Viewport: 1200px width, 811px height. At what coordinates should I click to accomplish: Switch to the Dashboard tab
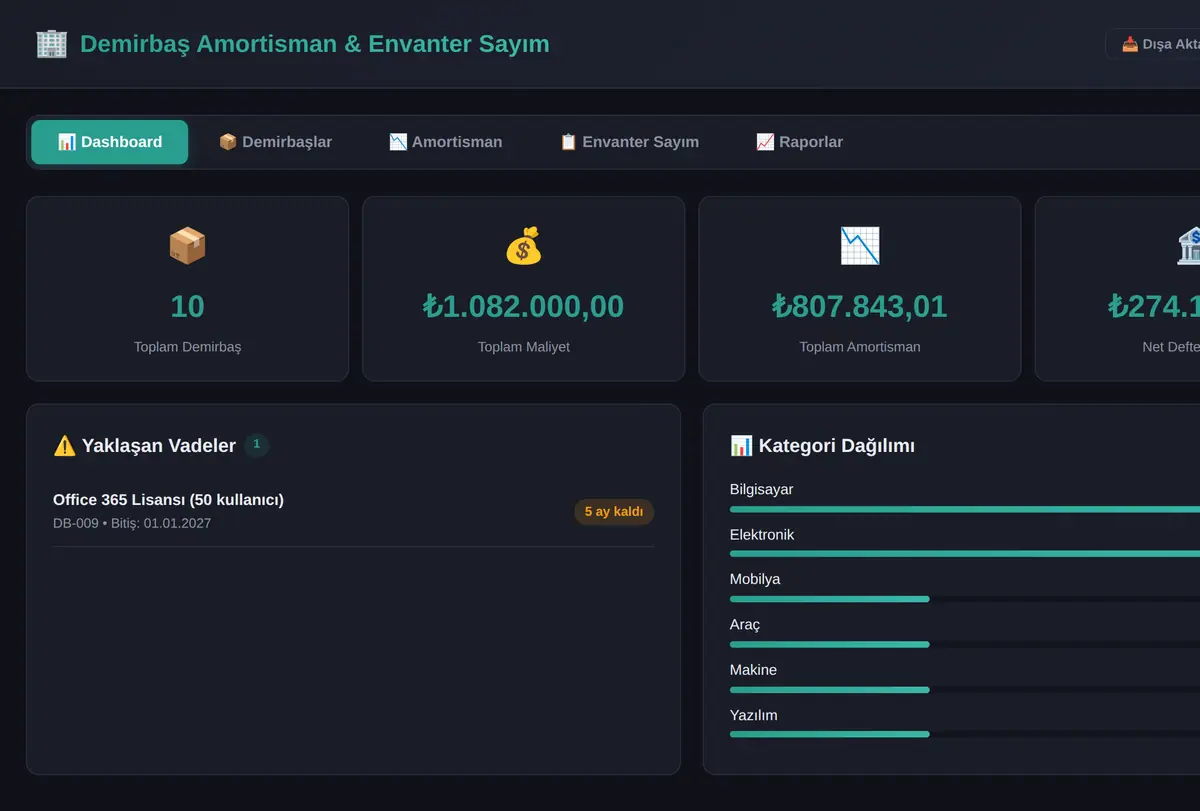[x=110, y=142]
